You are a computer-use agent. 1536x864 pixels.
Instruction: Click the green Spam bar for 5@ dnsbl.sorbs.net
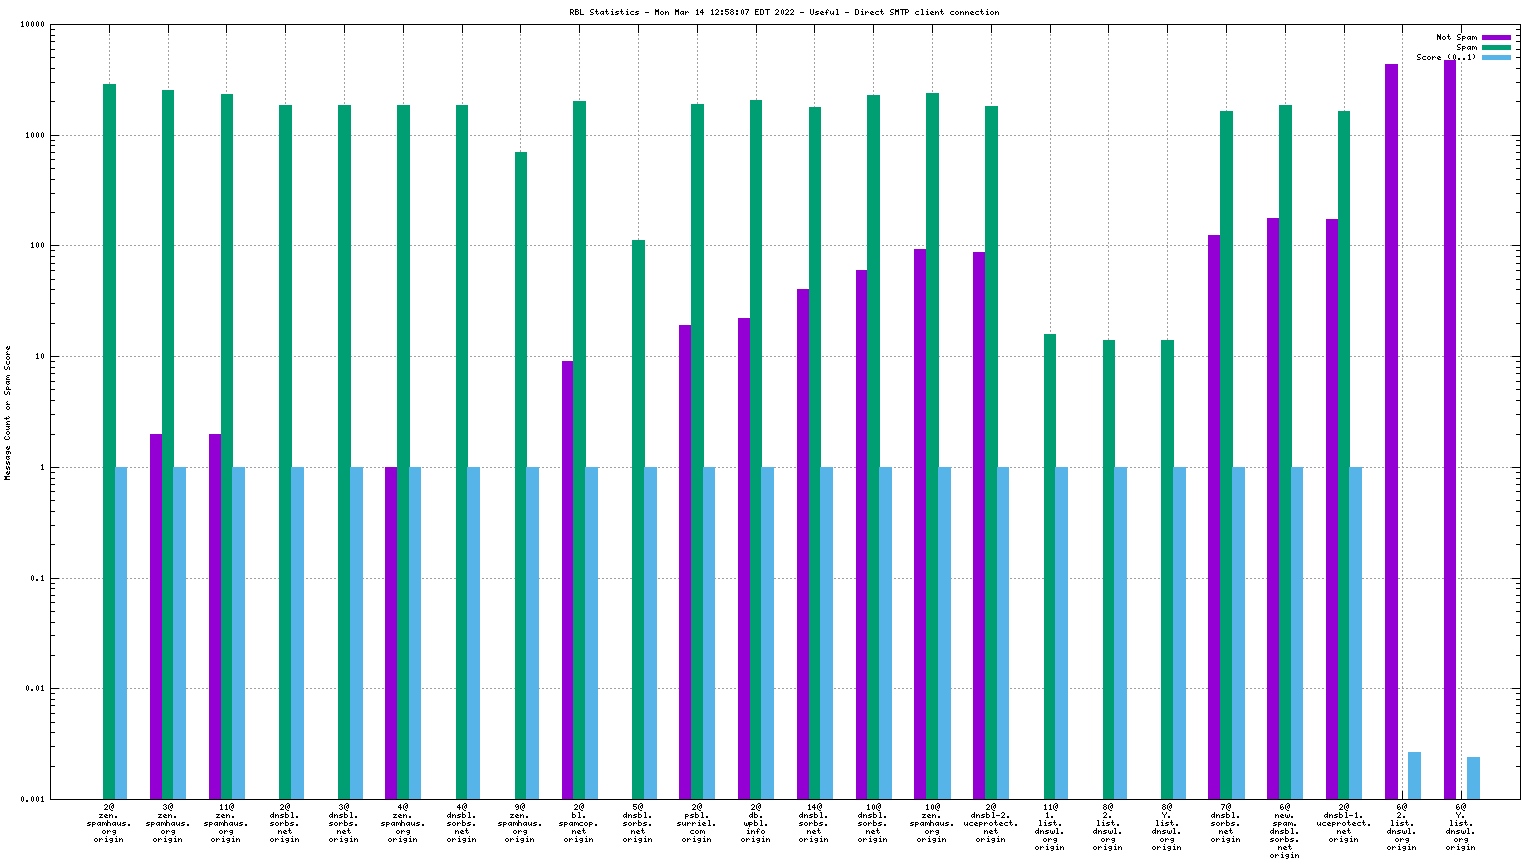[x=638, y=519]
